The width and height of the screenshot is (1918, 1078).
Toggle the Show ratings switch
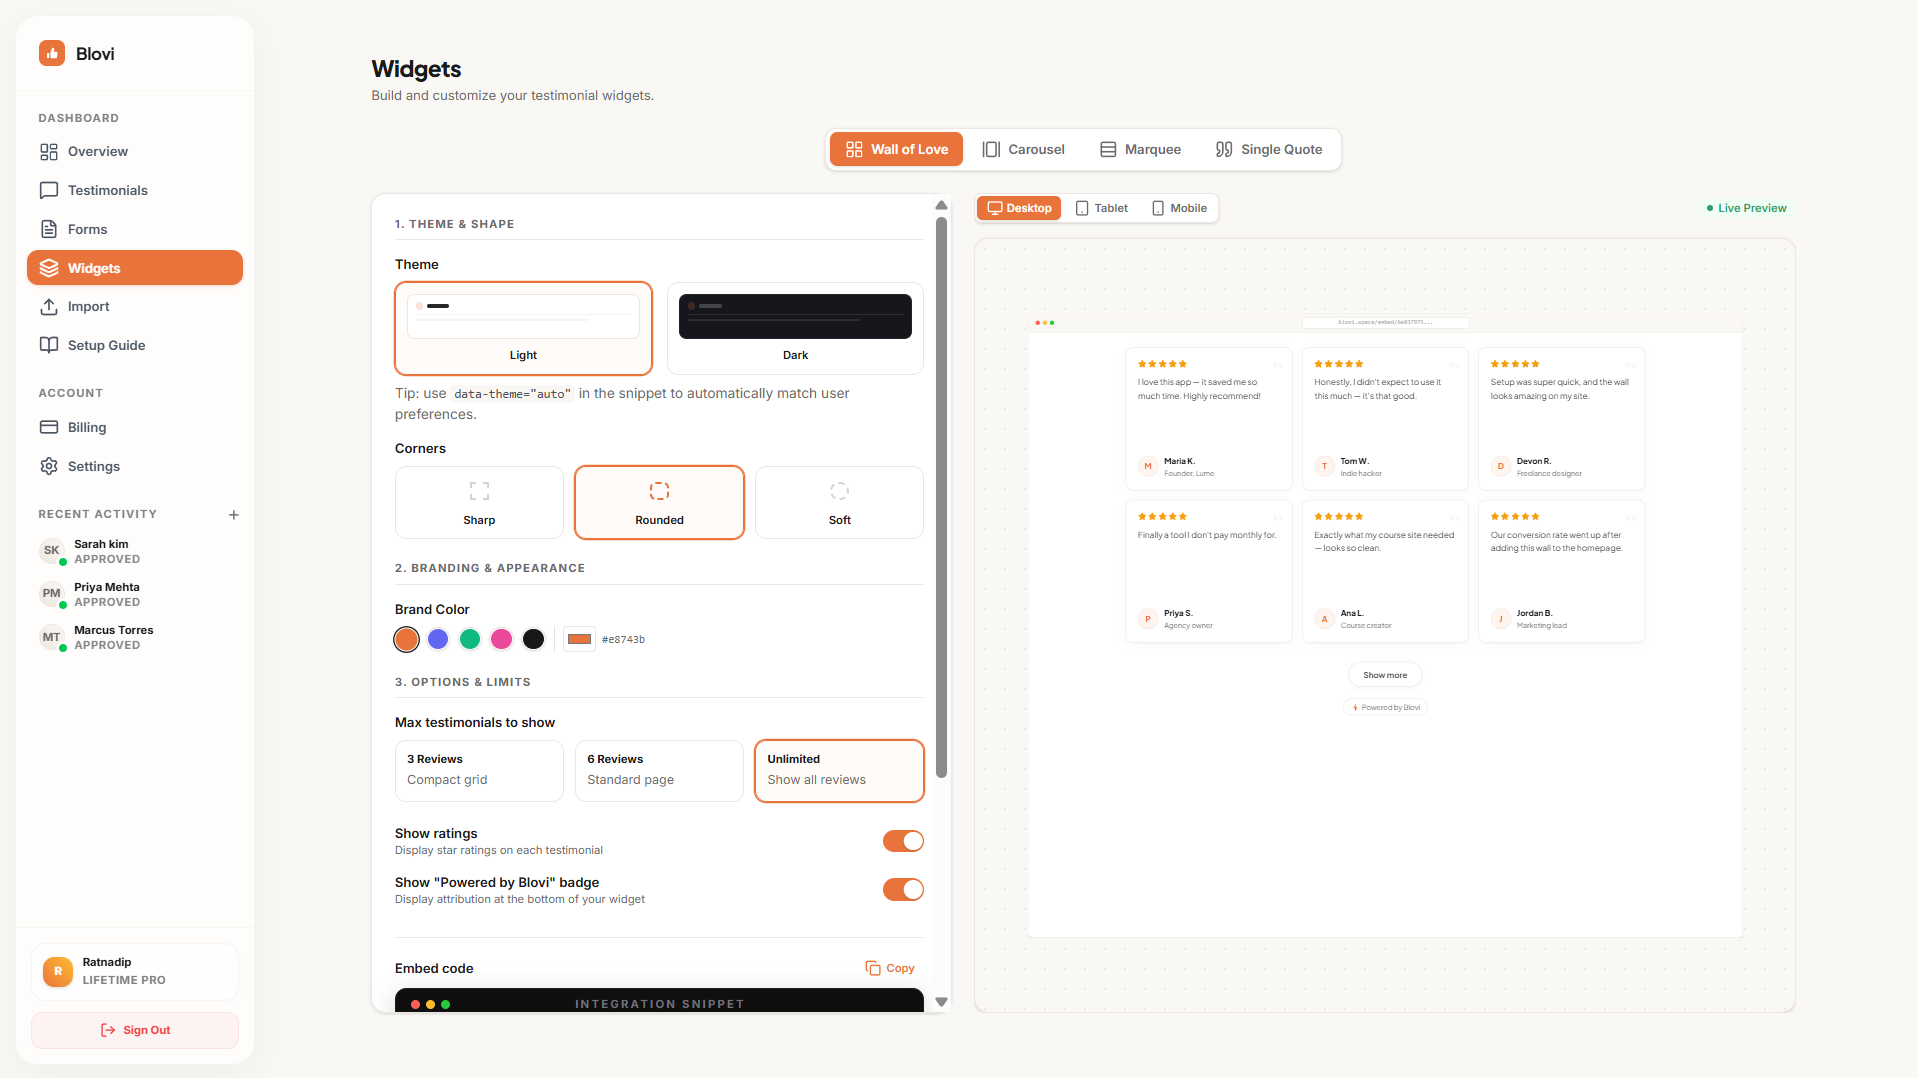[x=903, y=841]
